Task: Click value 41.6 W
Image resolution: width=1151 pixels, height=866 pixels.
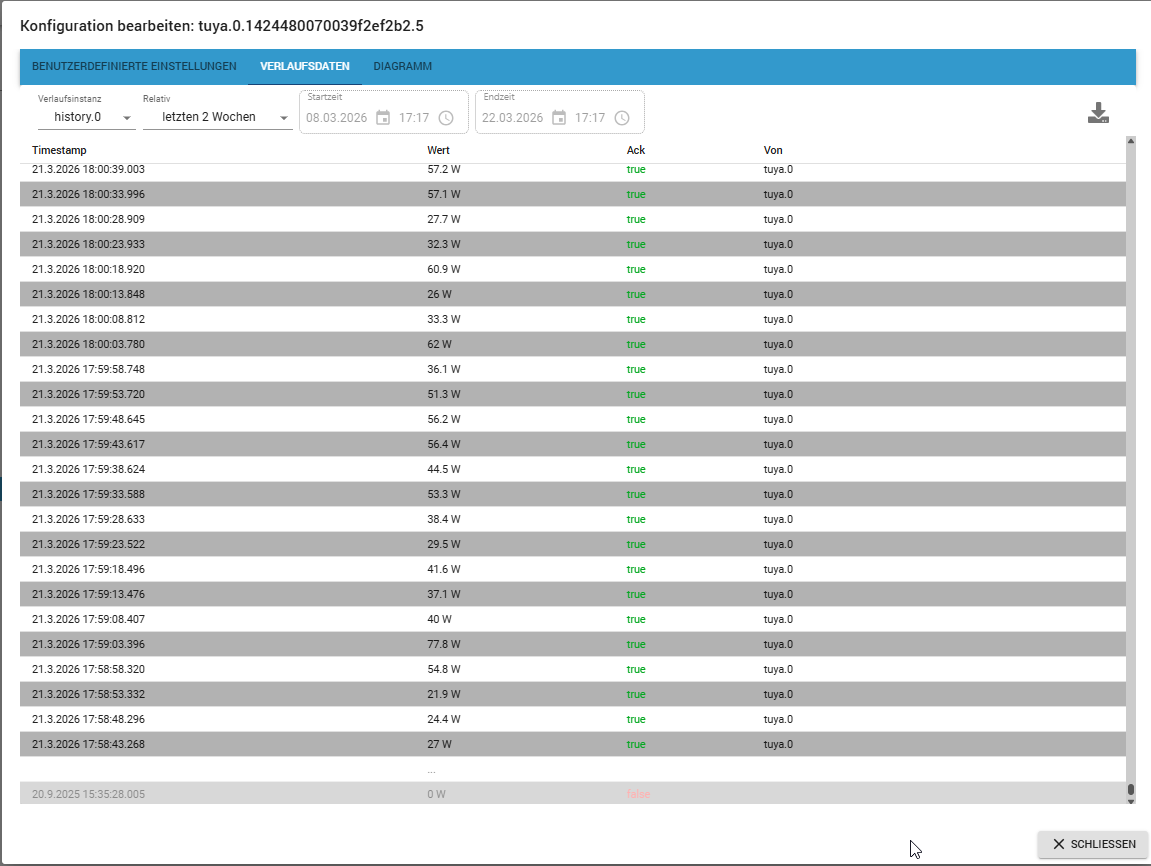Action: point(443,569)
